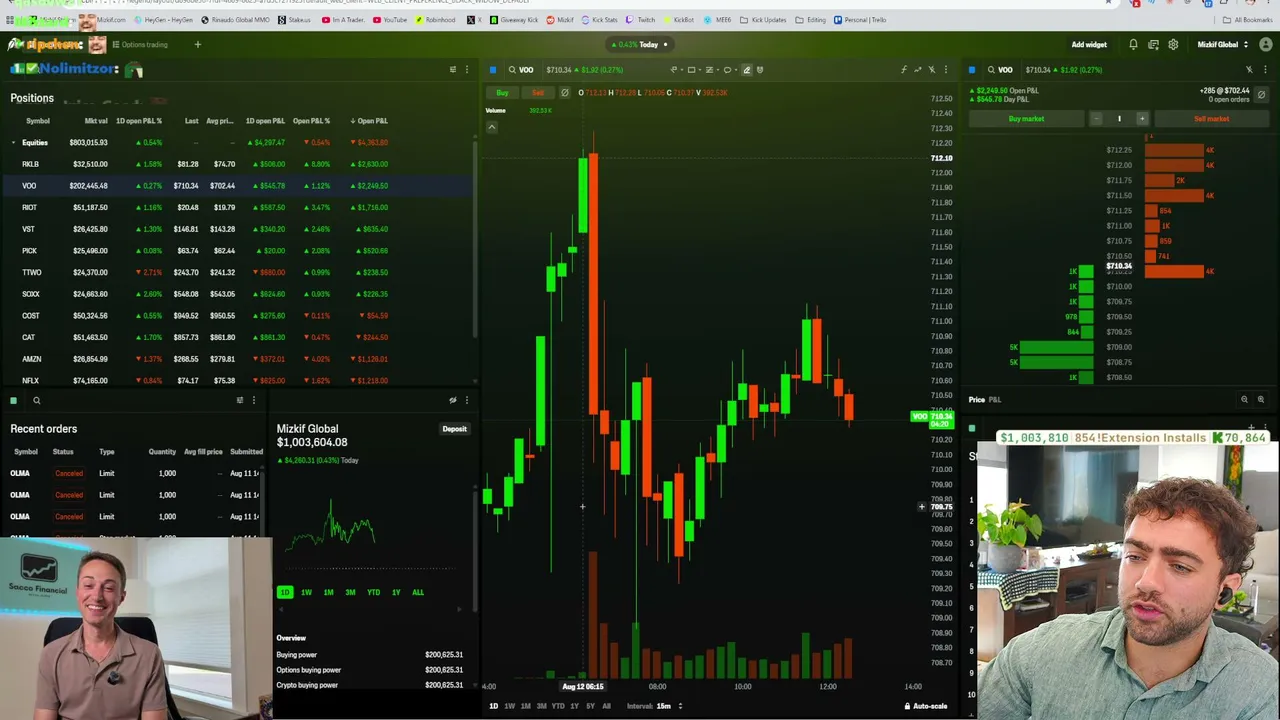Select the chart pencil drawing tool
This screenshot has height=720, width=1280.
click(x=746, y=70)
